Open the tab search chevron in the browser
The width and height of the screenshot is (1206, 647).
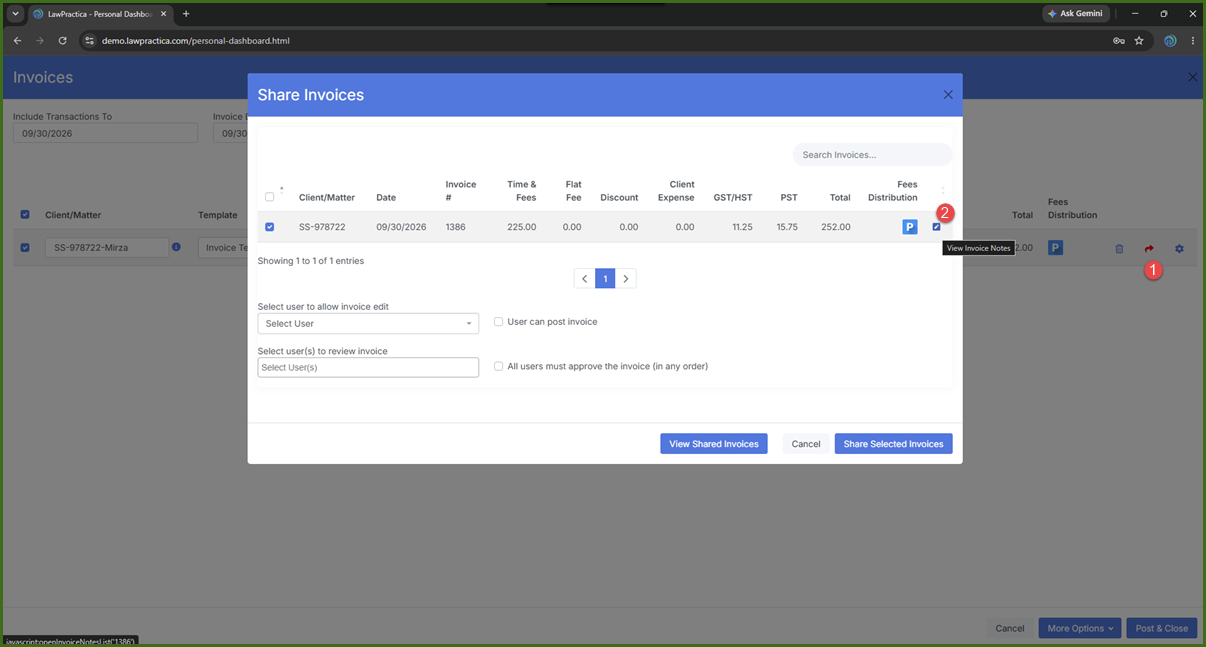click(16, 14)
